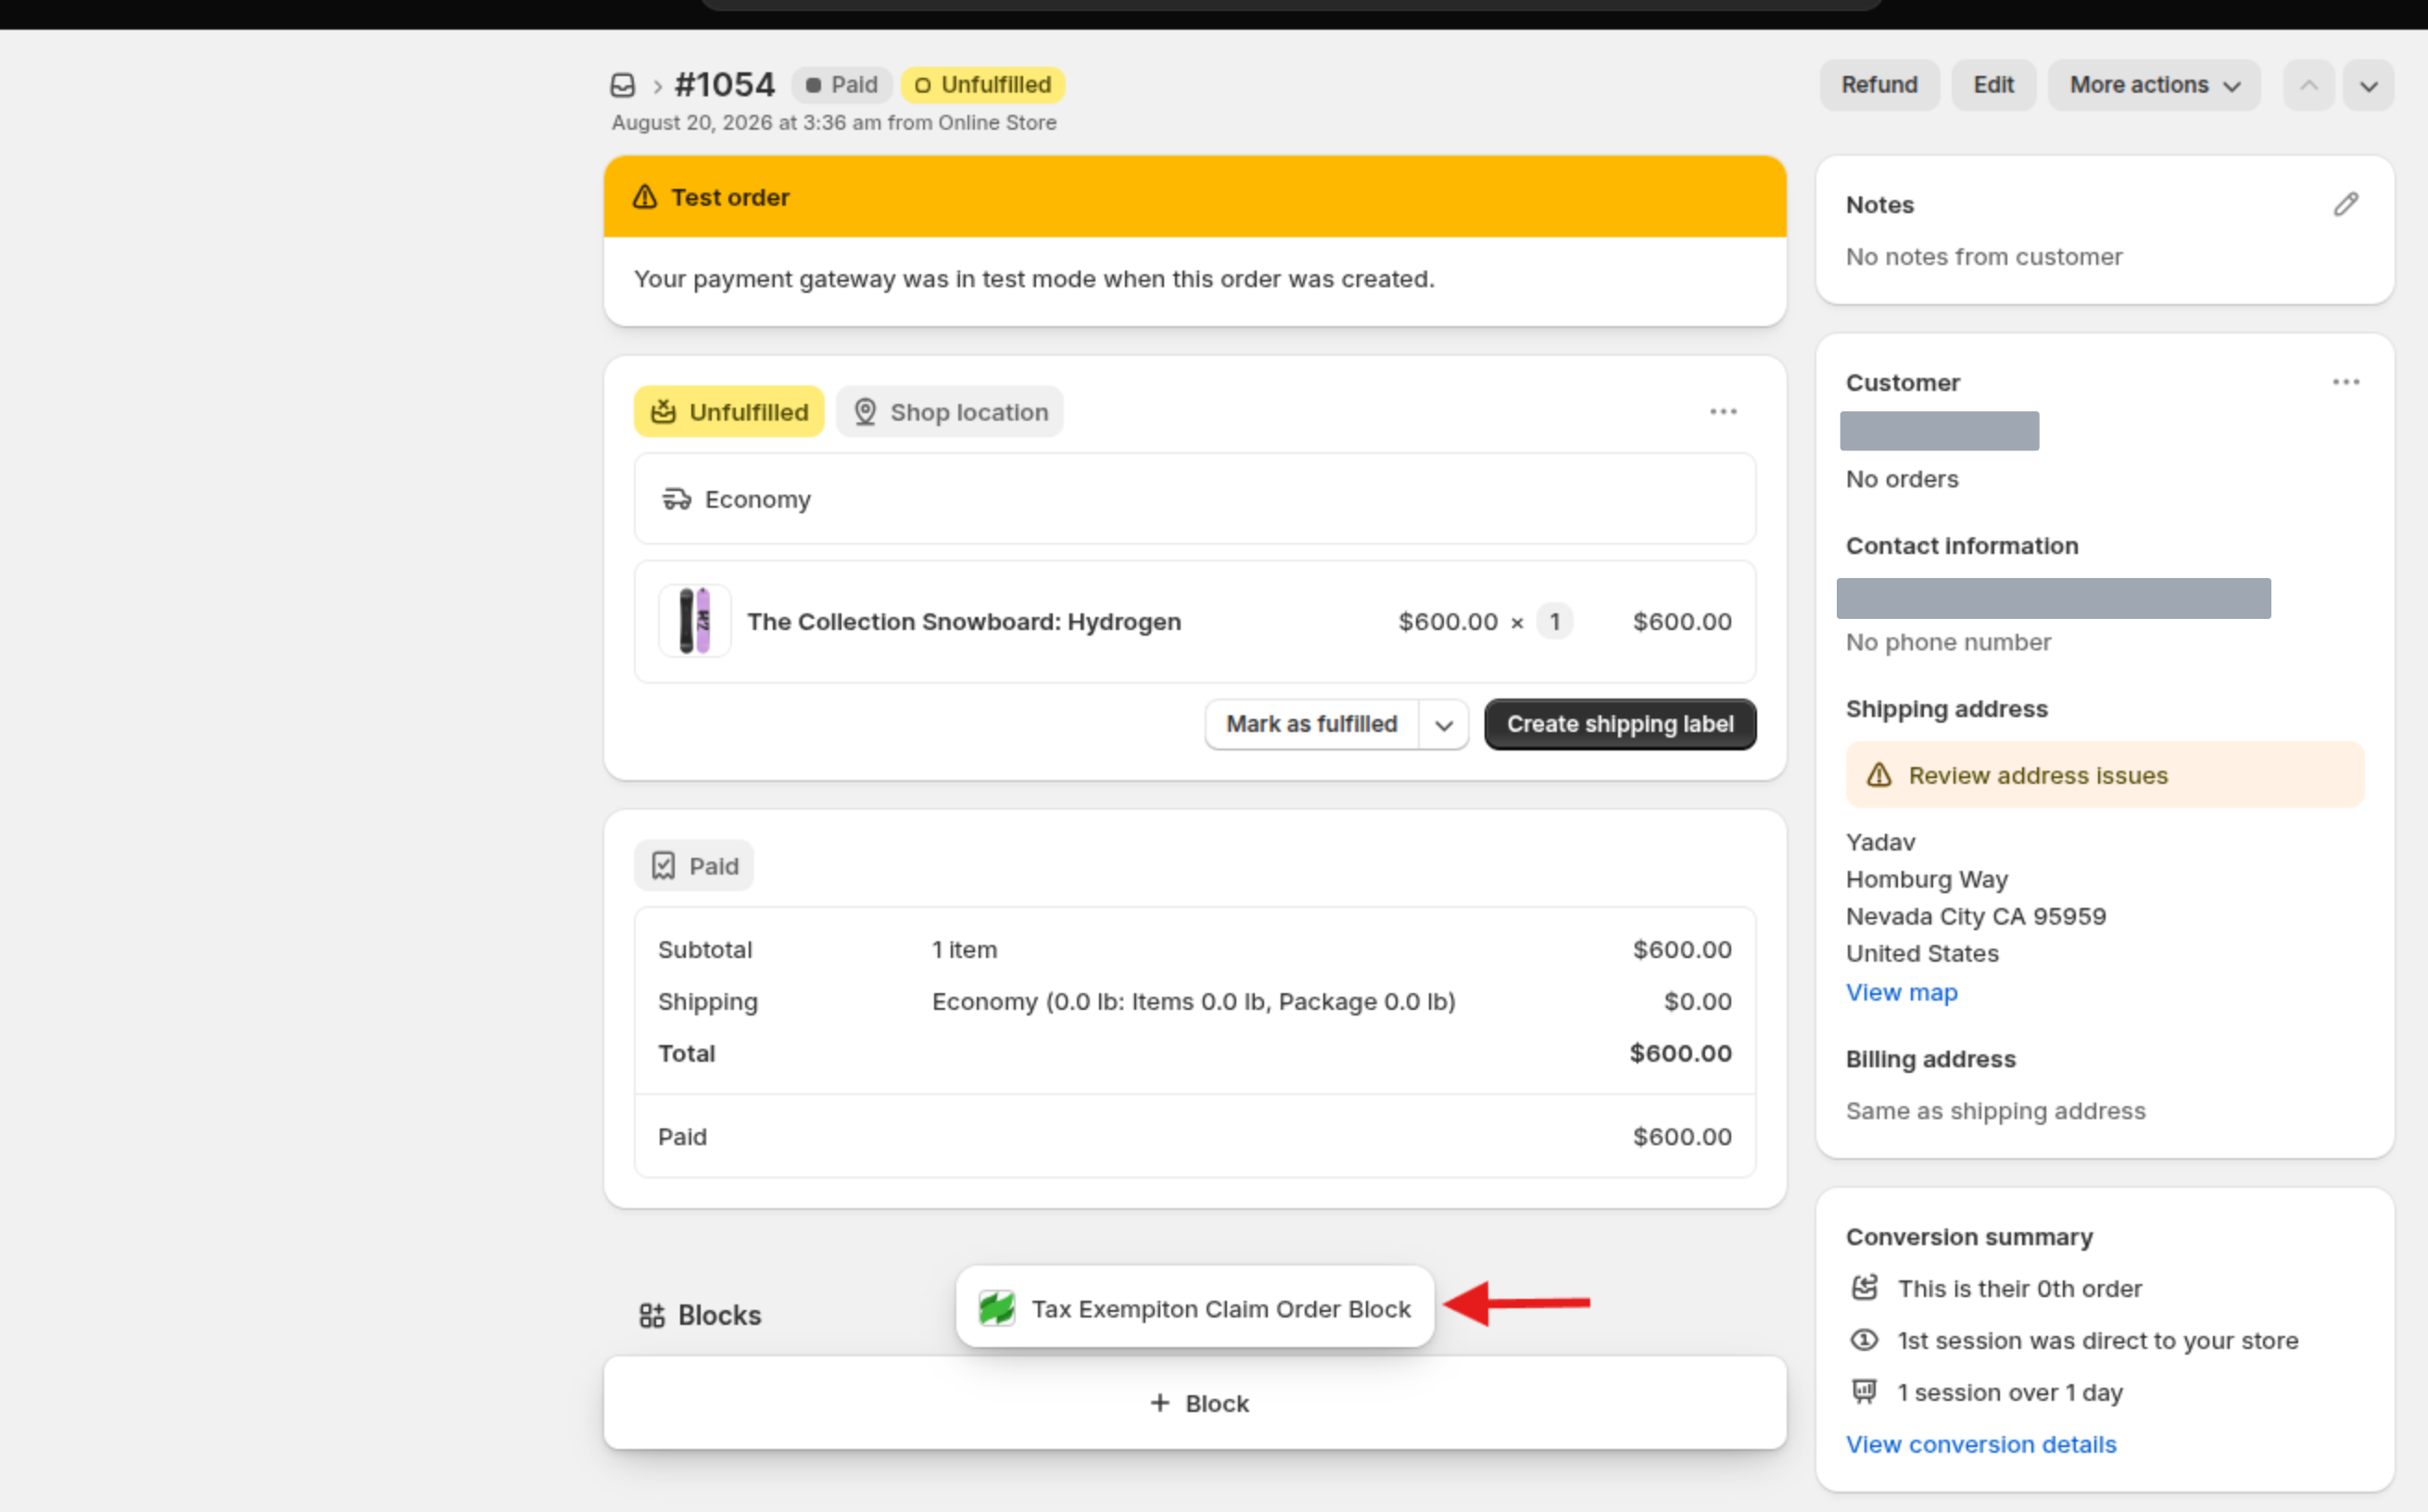Click the Review address issues warning
This screenshot has height=1512, width=2428.
pyautogui.click(x=2105, y=775)
